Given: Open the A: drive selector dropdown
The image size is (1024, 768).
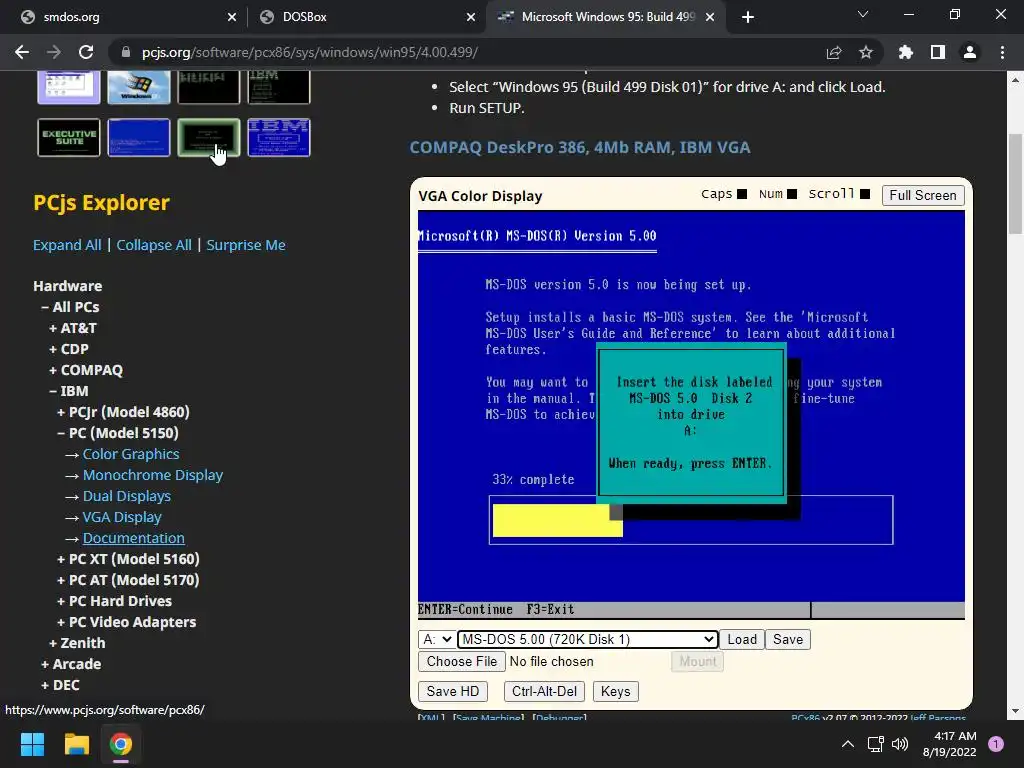Looking at the screenshot, I should pos(436,639).
